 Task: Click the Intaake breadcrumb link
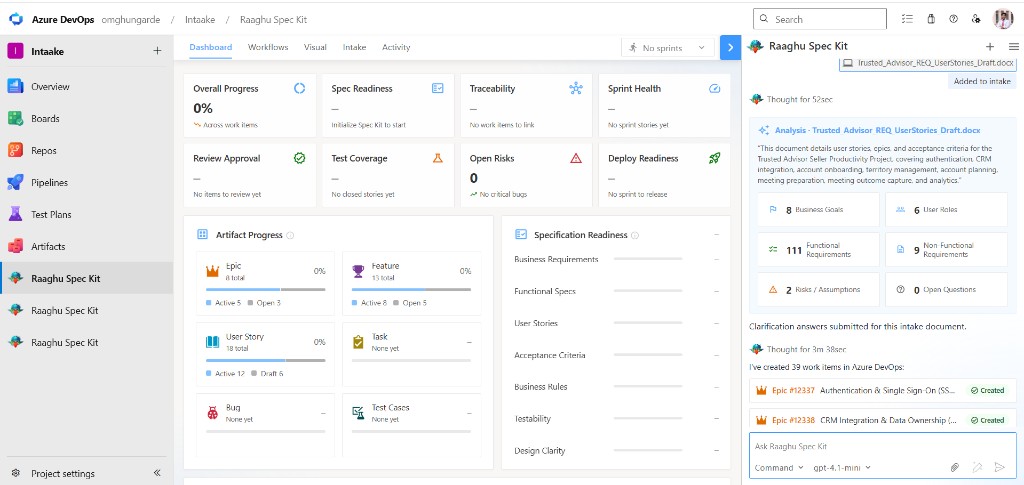pos(199,20)
